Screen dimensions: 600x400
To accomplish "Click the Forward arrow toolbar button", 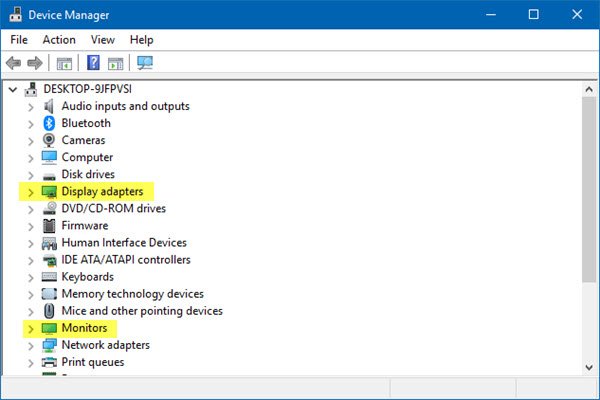I will (x=34, y=63).
